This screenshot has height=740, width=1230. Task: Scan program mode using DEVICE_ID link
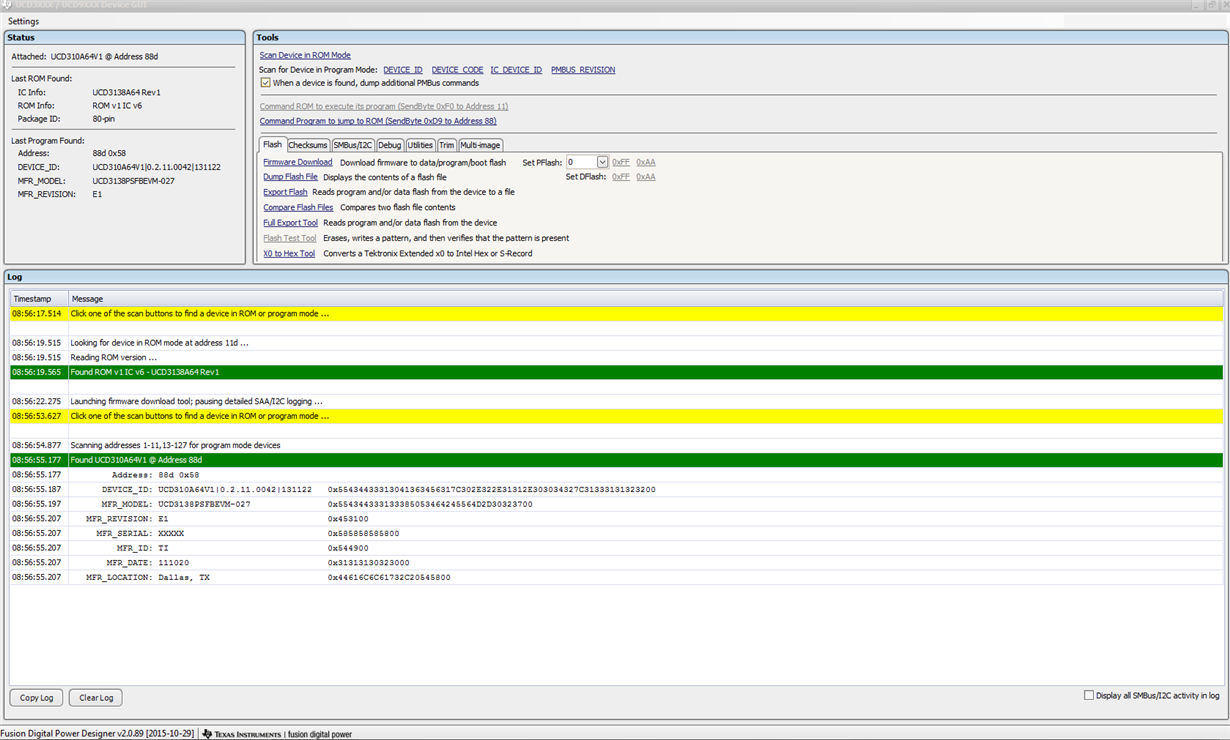point(403,70)
